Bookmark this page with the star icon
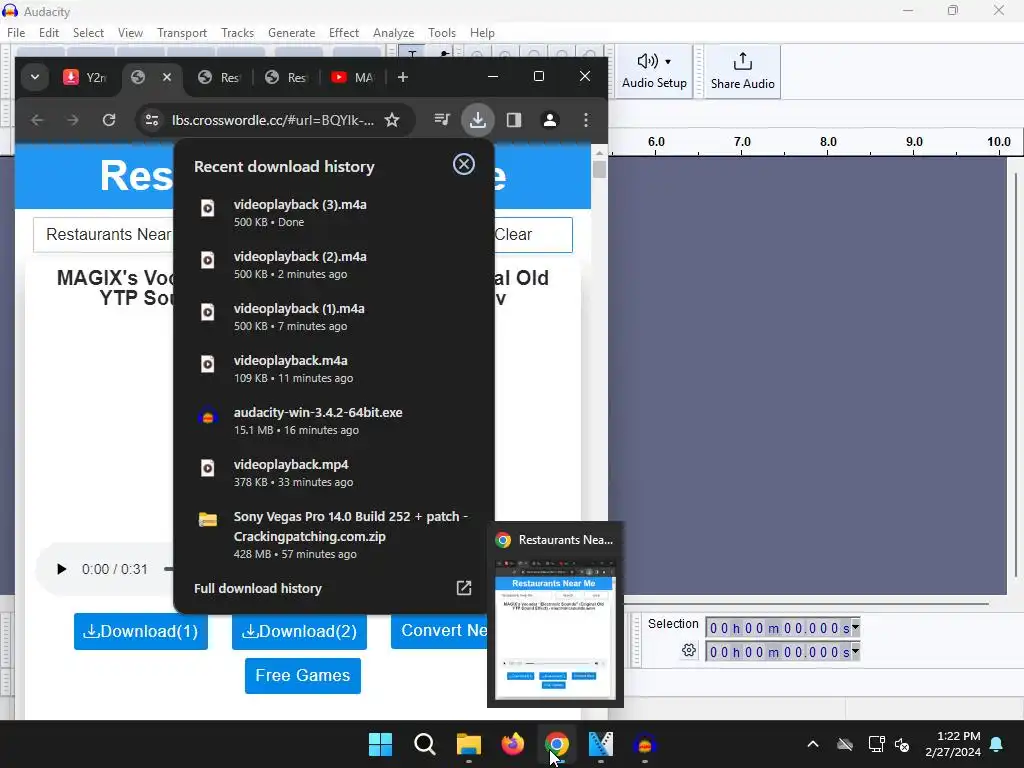The width and height of the screenshot is (1024, 768). pyautogui.click(x=392, y=120)
